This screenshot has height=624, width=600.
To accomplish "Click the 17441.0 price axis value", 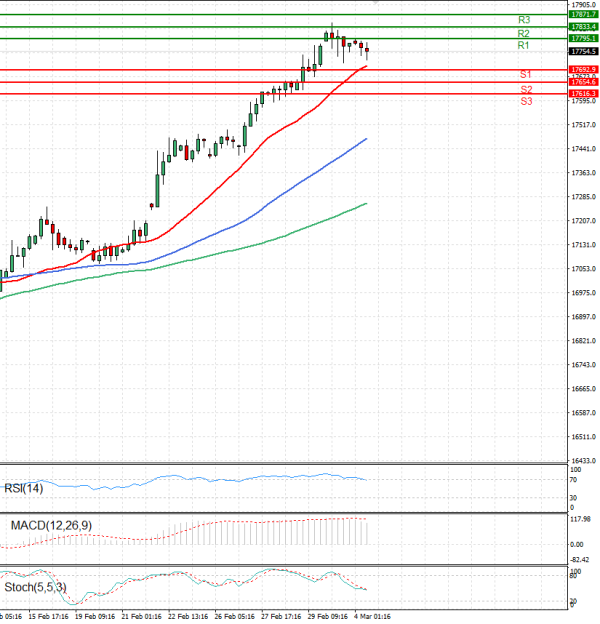I will click(x=584, y=149).
